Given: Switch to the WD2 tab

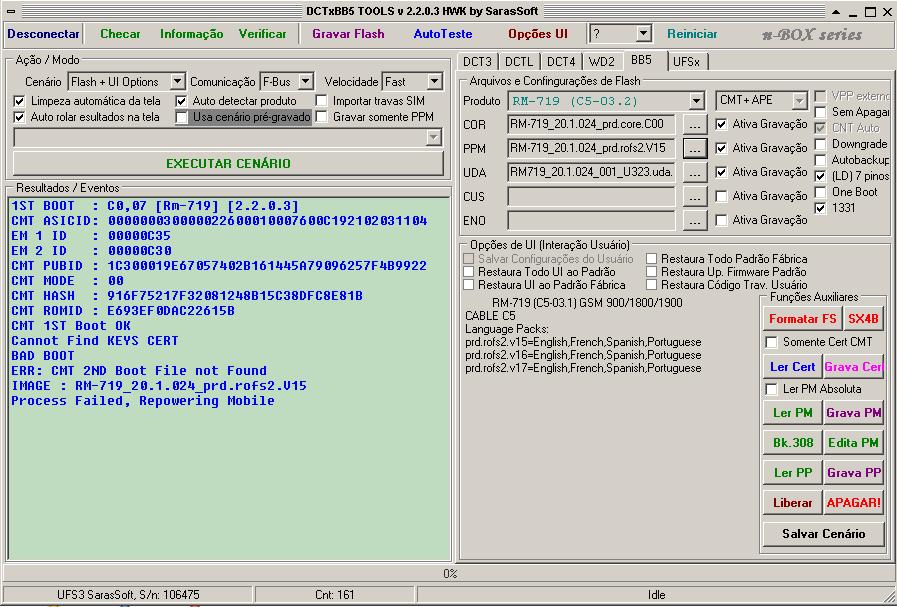Looking at the screenshot, I should (601, 62).
